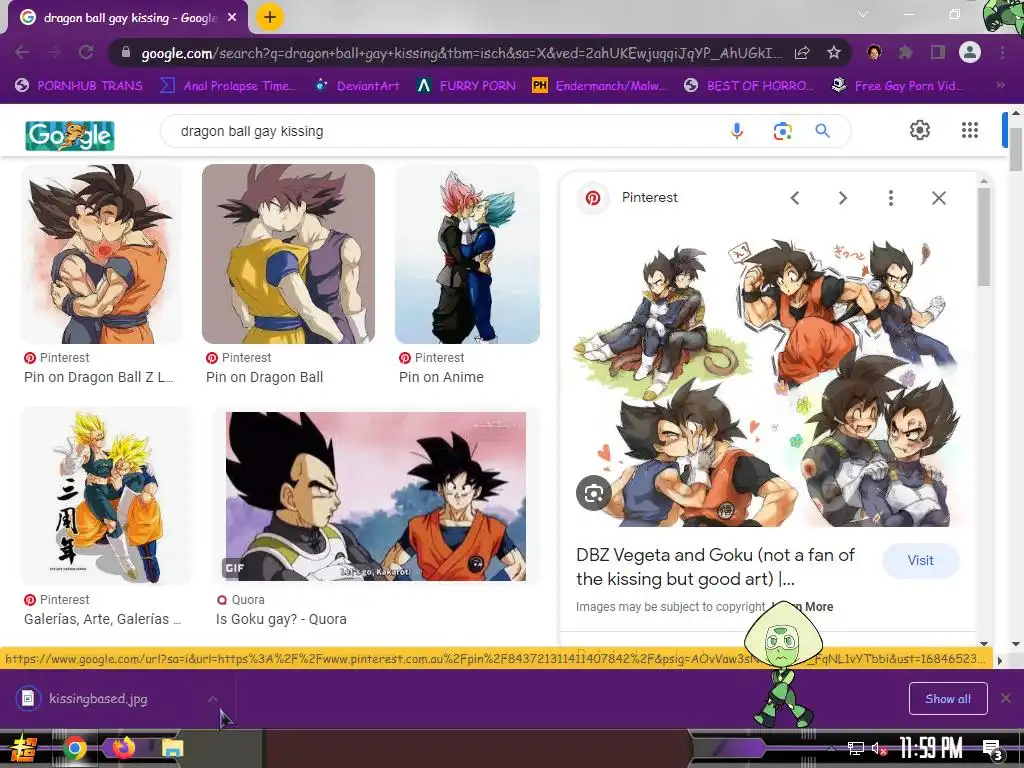Click into the Google search box

444,131
